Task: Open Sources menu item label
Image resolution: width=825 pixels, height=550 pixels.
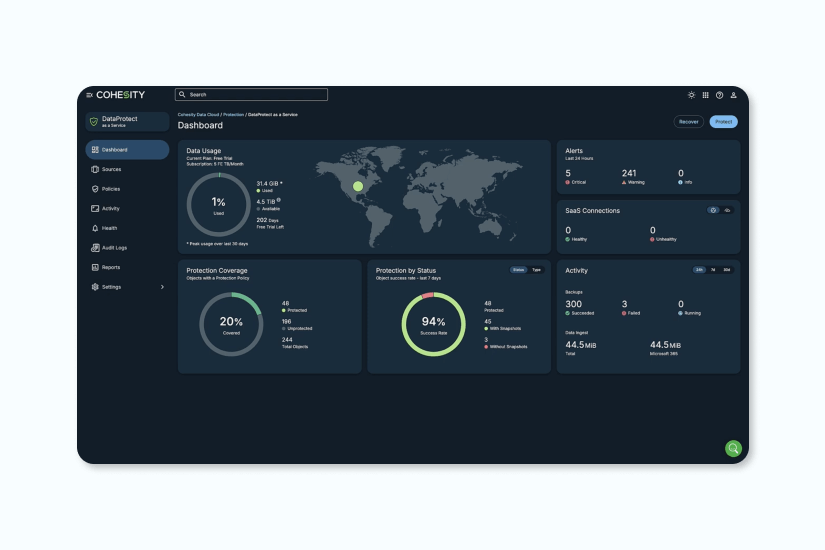Action: 112,169
